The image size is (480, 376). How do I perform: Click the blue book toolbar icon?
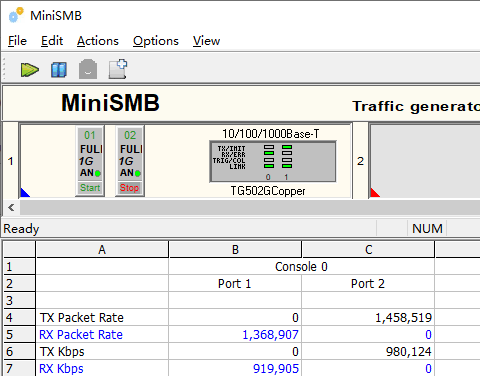point(59,70)
